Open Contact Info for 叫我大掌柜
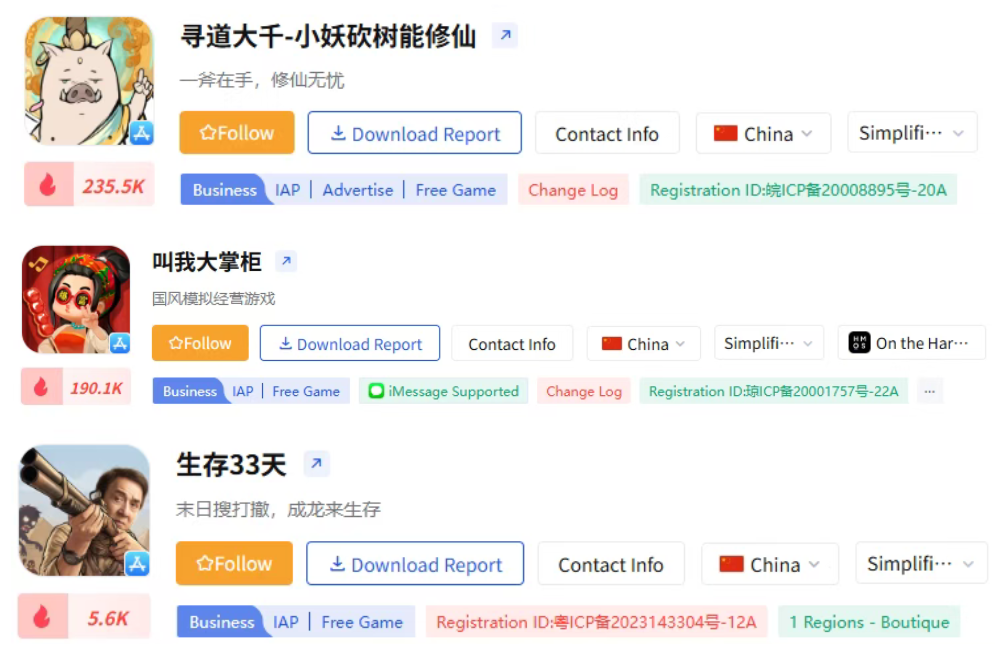This screenshot has width=1005, height=666. 511,343
